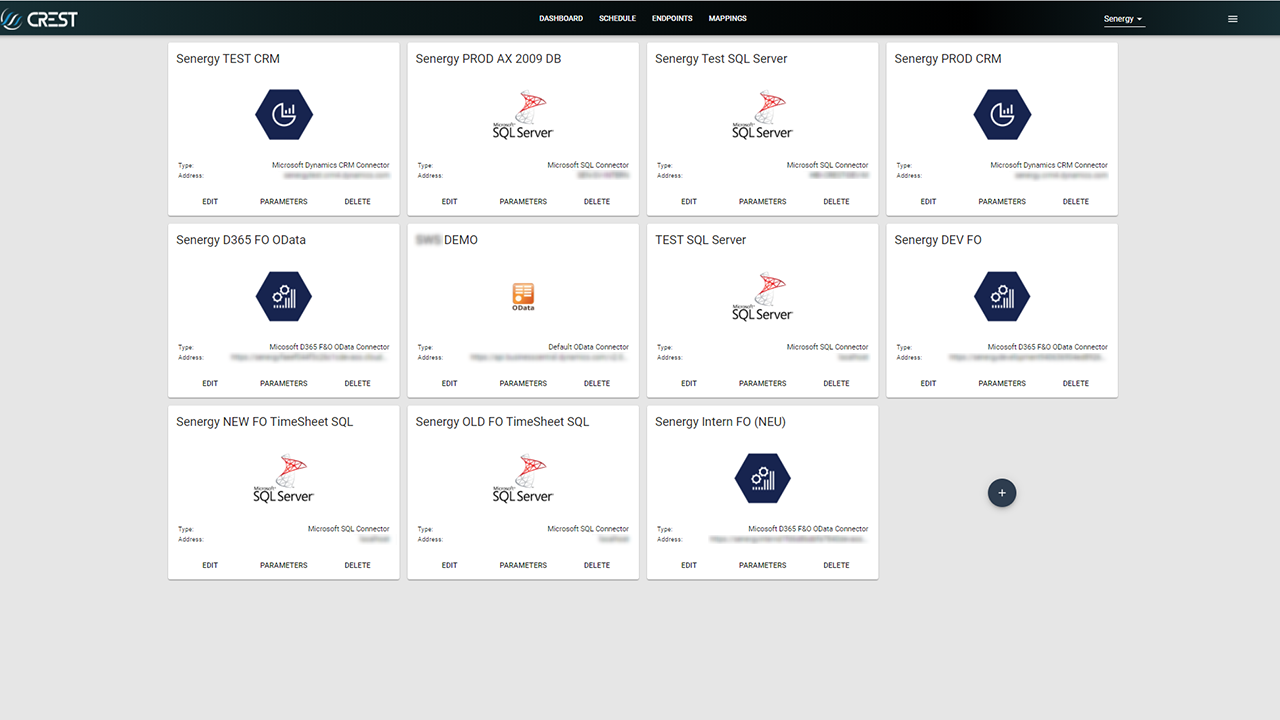The height and width of the screenshot is (720, 1280).
Task: Click SQL Server logo on TEST SQL Server card
Action: click(x=762, y=297)
